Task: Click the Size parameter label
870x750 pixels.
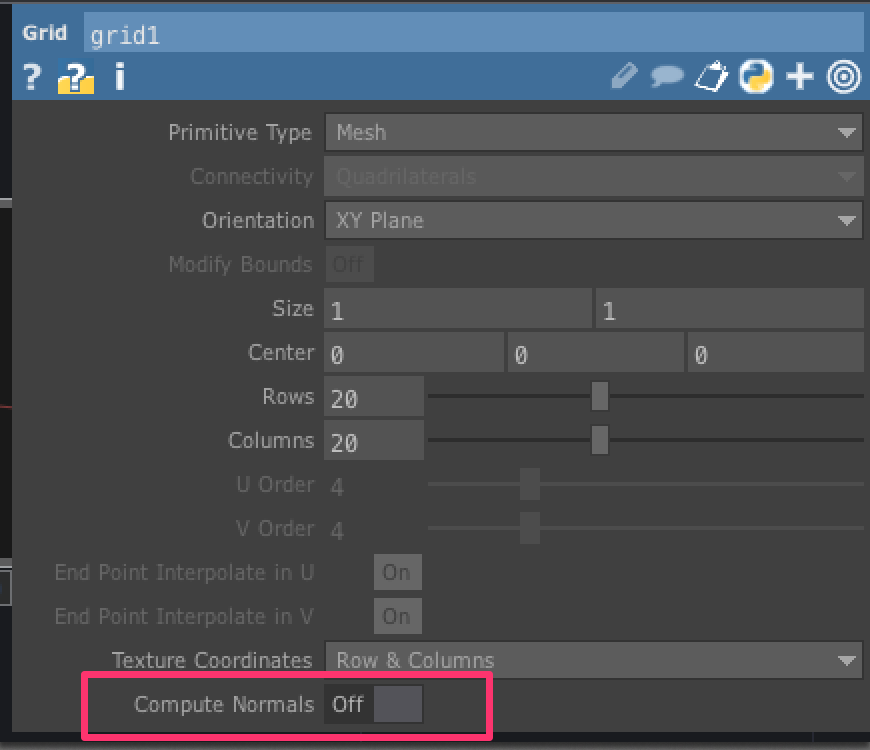Action: [293, 308]
